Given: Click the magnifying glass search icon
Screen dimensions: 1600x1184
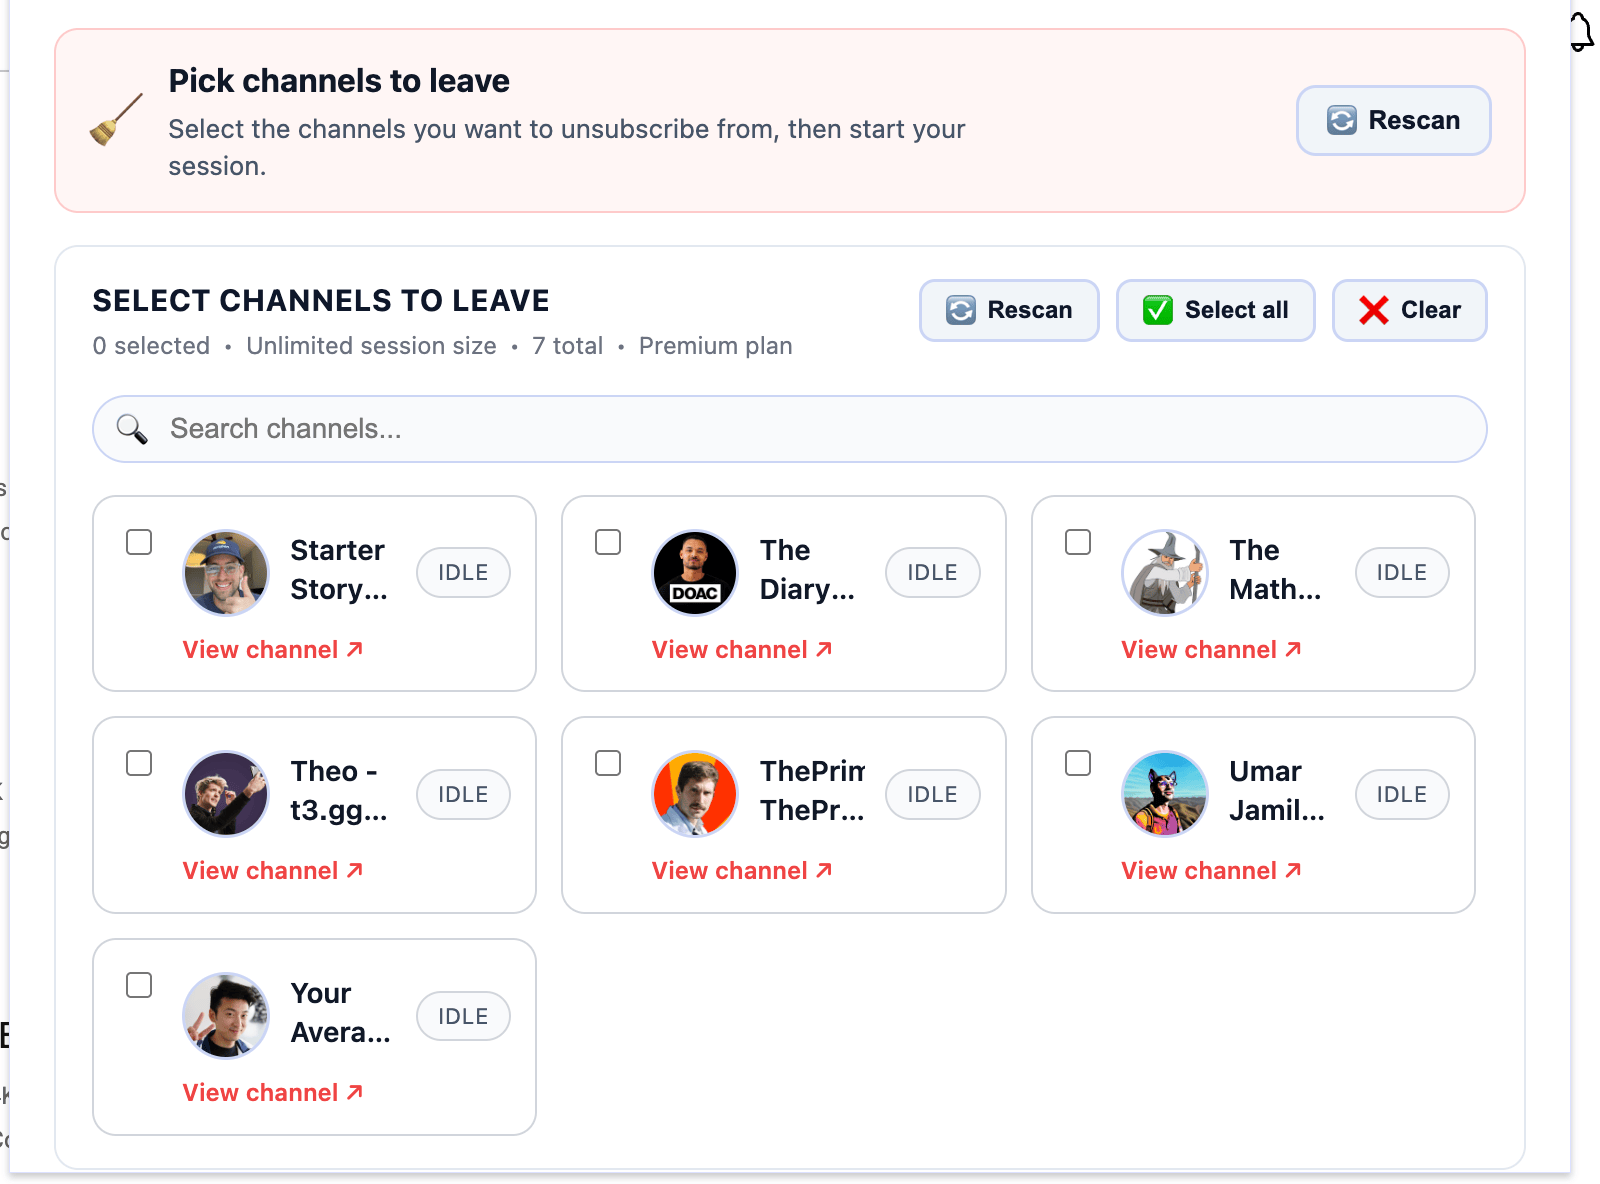Looking at the screenshot, I should (x=131, y=428).
